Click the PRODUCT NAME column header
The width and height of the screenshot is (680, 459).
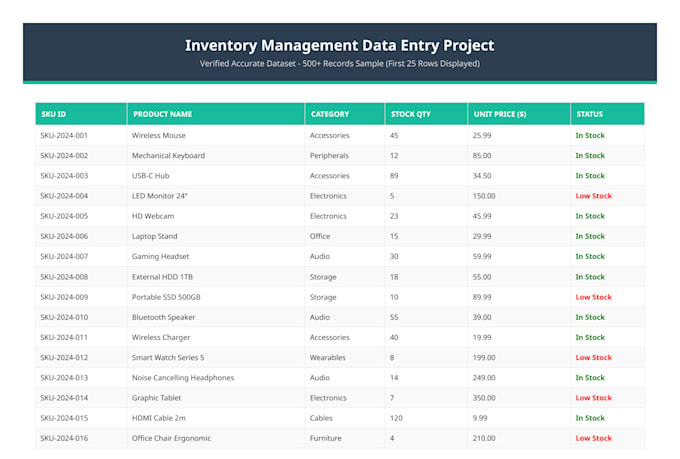[216, 114]
